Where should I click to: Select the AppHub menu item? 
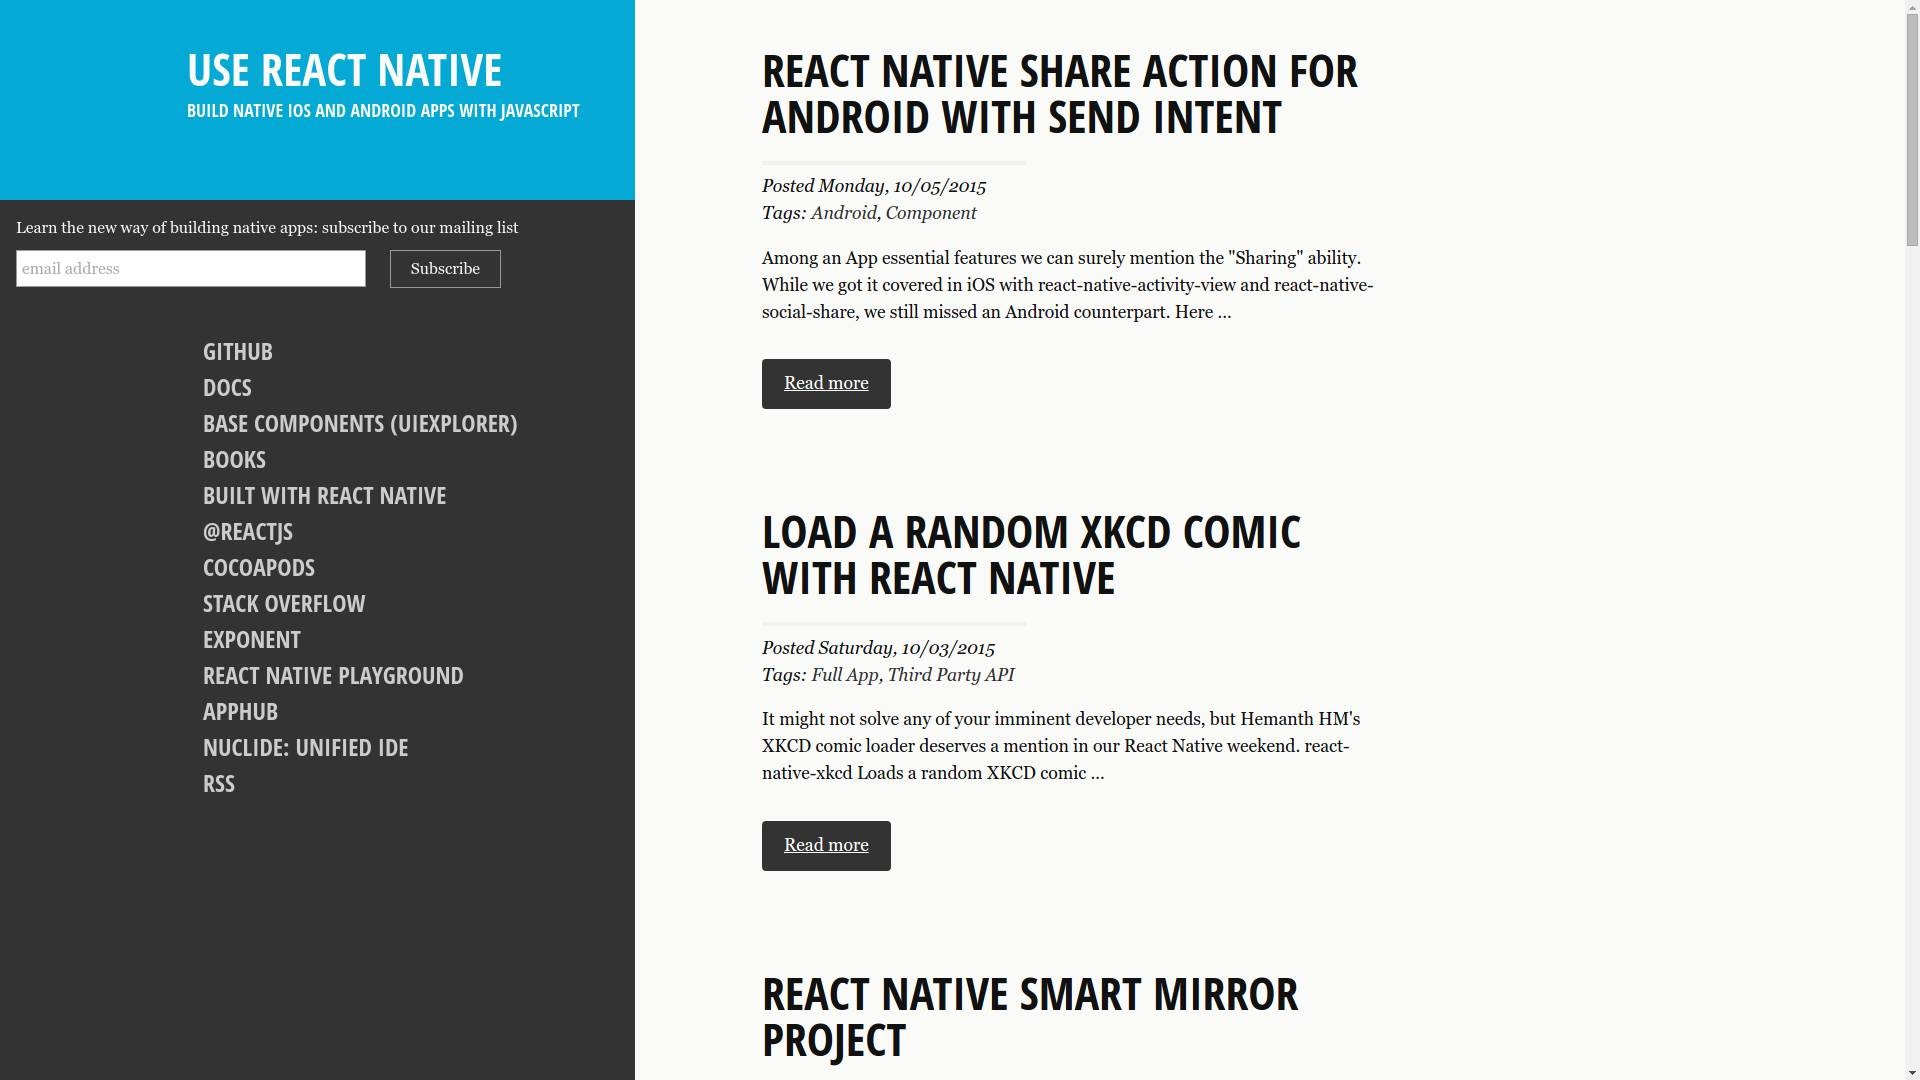tap(240, 712)
